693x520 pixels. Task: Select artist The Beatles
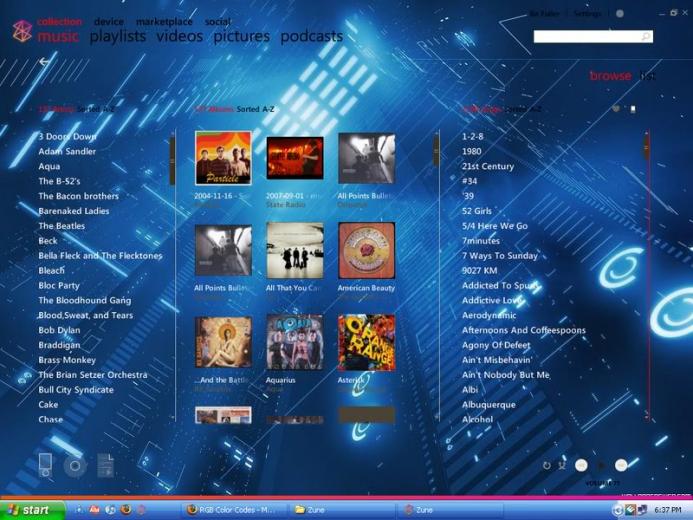tap(61, 226)
